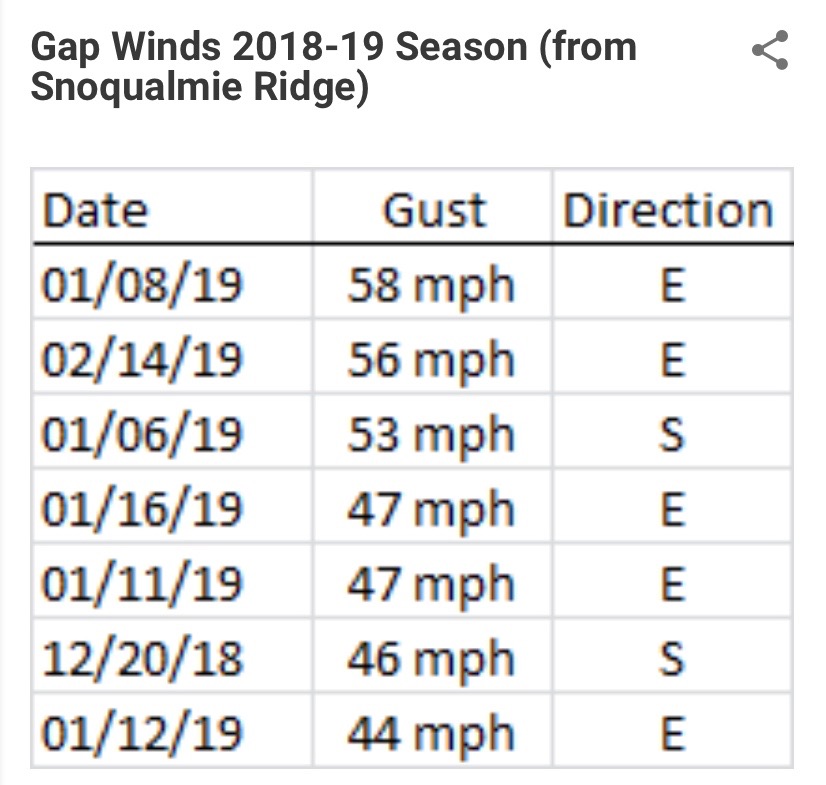Click the Gap Winds 2018-19 Season title
The width and height of the screenshot is (826, 785).
333,67
